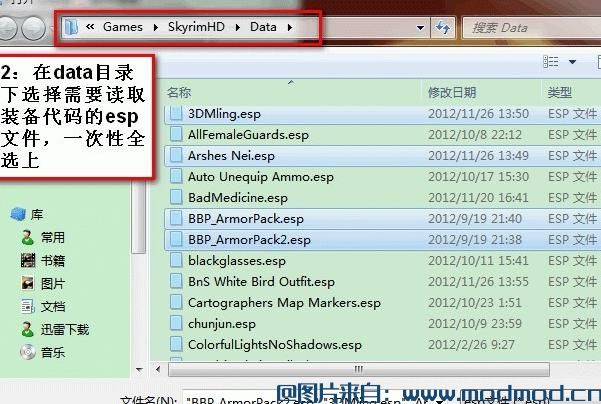Click date 2012/11/26 13:50 of 3DMling.esp

tap(478, 114)
